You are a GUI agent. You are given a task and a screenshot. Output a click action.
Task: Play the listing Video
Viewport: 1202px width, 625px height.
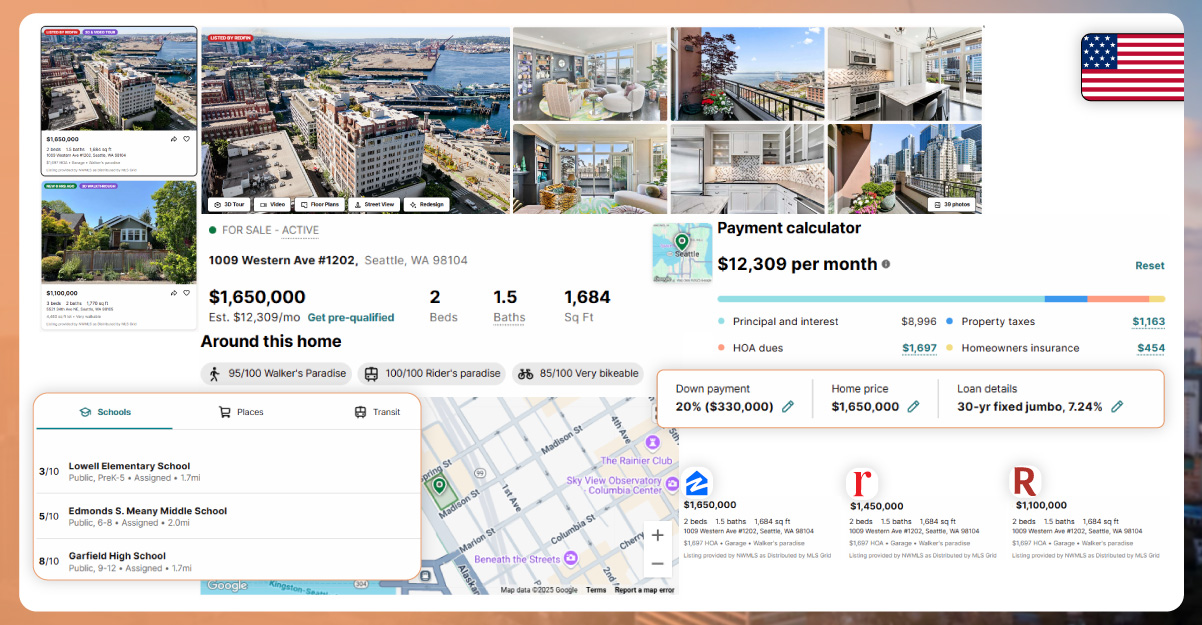tap(272, 203)
